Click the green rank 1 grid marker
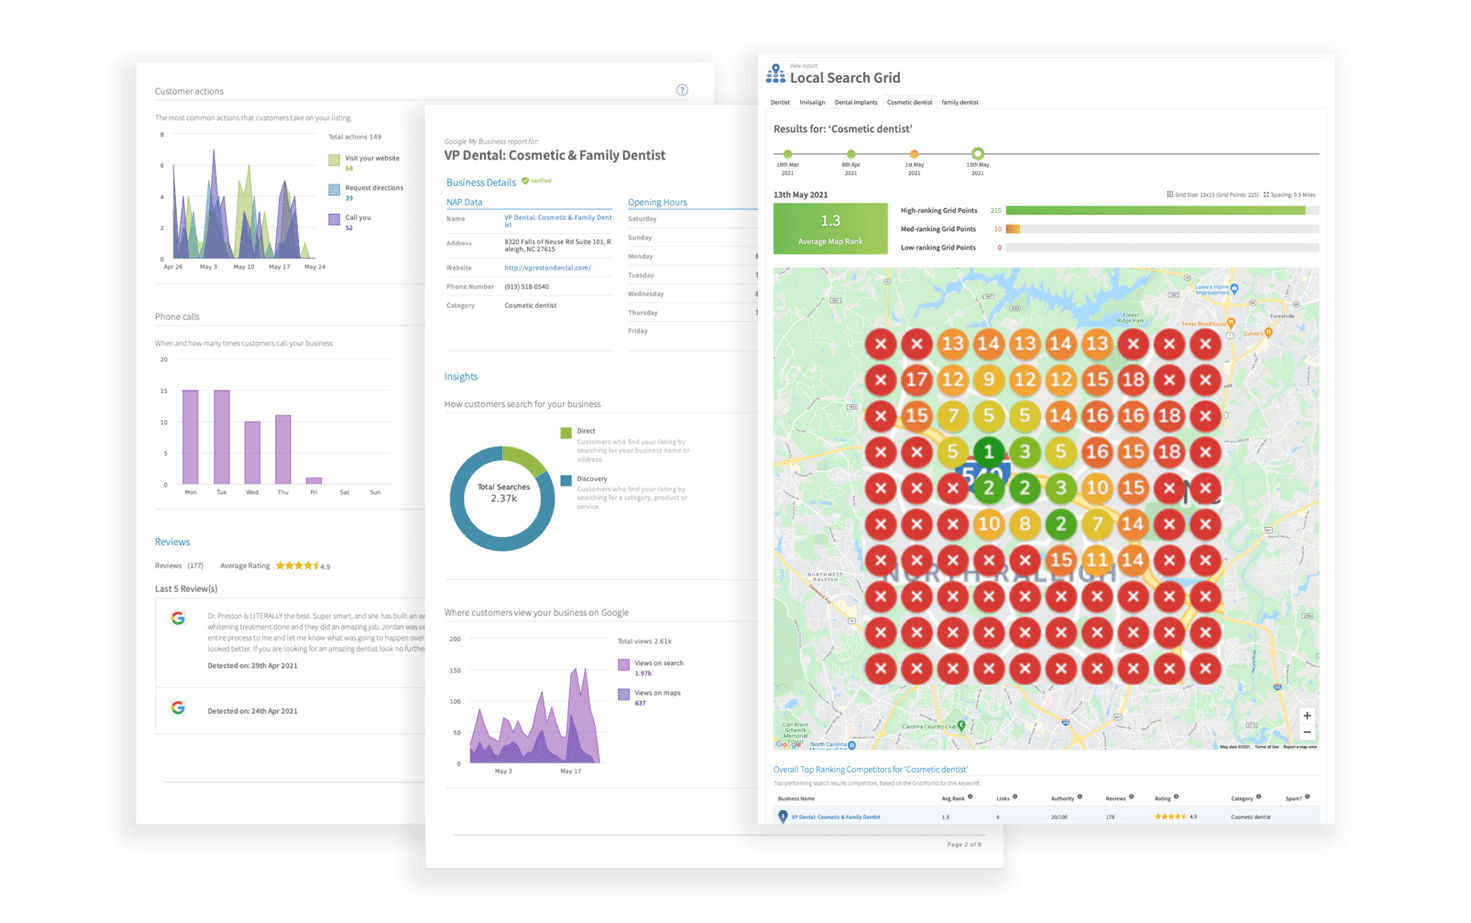Image resolution: width=1471 pixels, height=923 pixels. [x=988, y=452]
